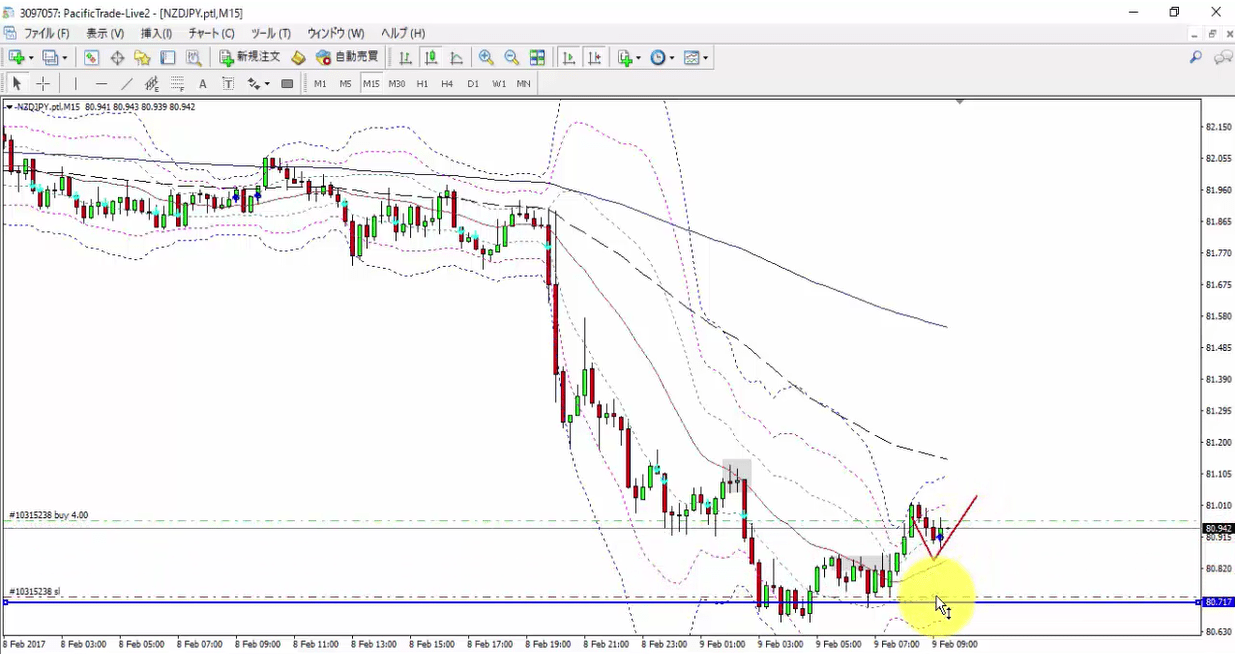The width and height of the screenshot is (1235, 654).
Task: Expand the periods clock dropdown arrow
Action: [x=672, y=58]
